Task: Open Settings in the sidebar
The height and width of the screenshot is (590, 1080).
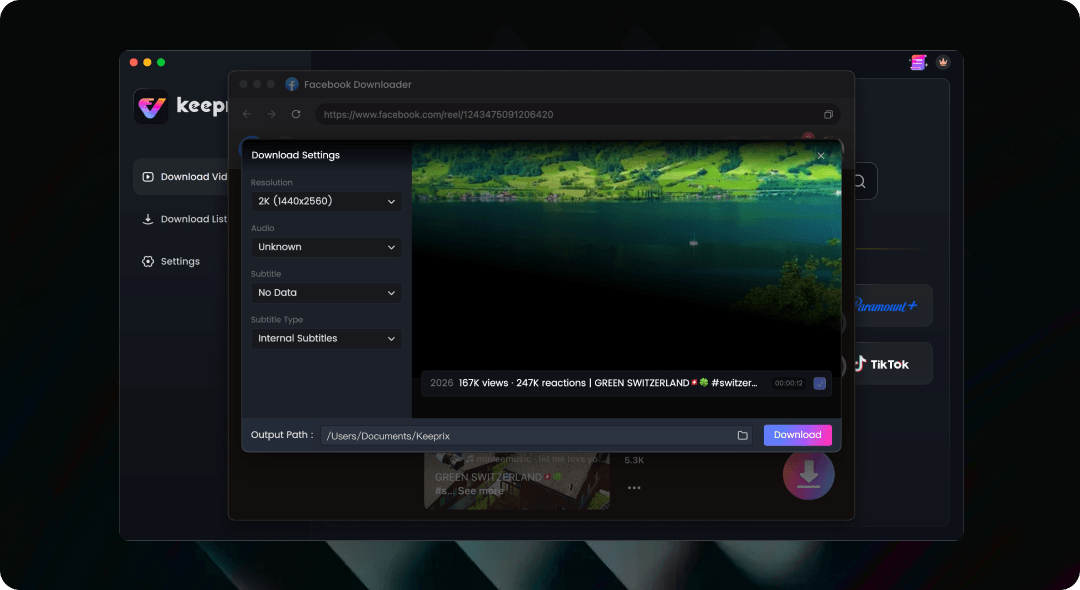Action: (171, 262)
